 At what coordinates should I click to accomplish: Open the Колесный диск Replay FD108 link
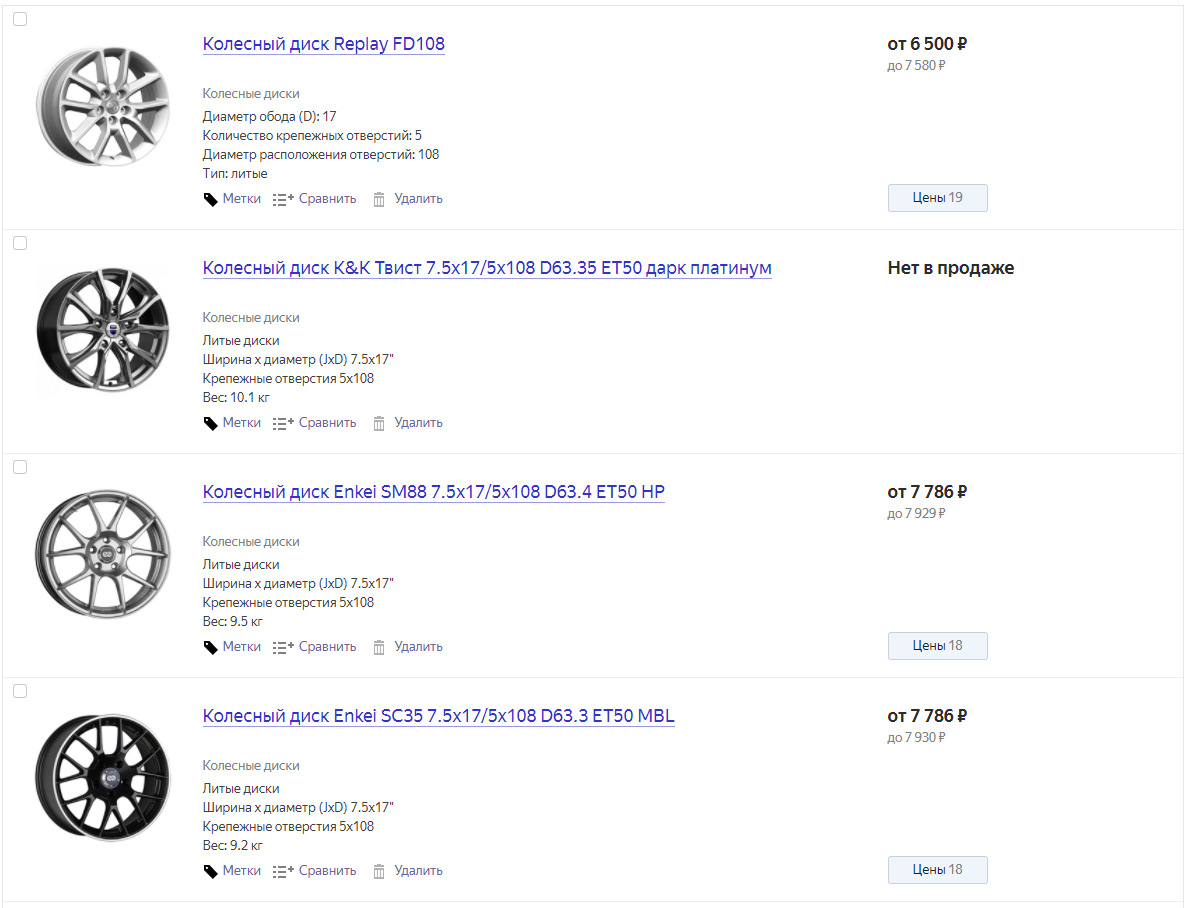(323, 44)
